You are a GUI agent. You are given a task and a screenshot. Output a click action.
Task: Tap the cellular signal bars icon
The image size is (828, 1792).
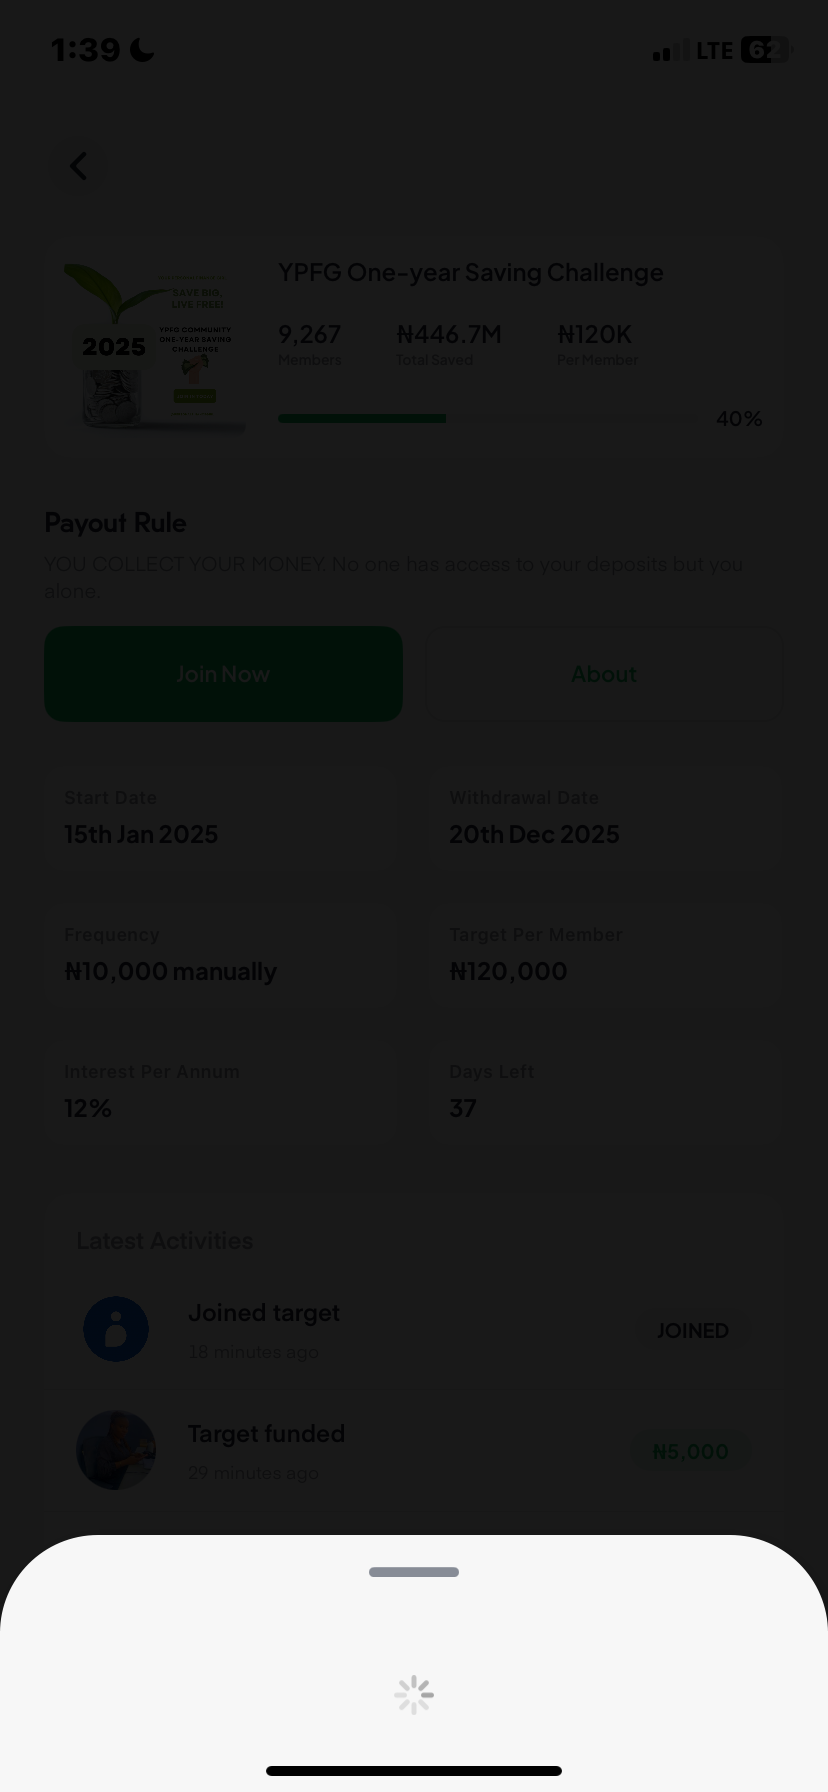click(x=670, y=51)
